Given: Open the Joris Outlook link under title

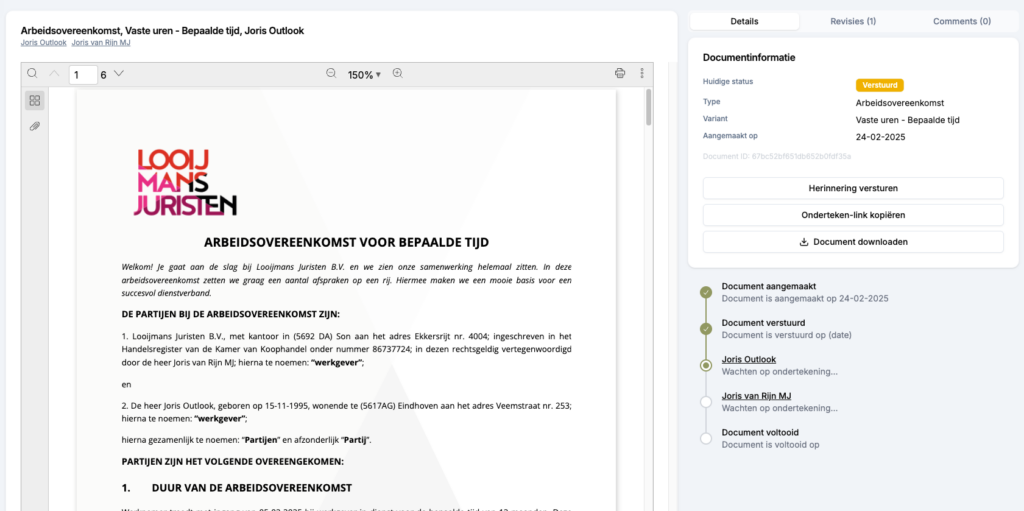Looking at the screenshot, I should (44, 43).
